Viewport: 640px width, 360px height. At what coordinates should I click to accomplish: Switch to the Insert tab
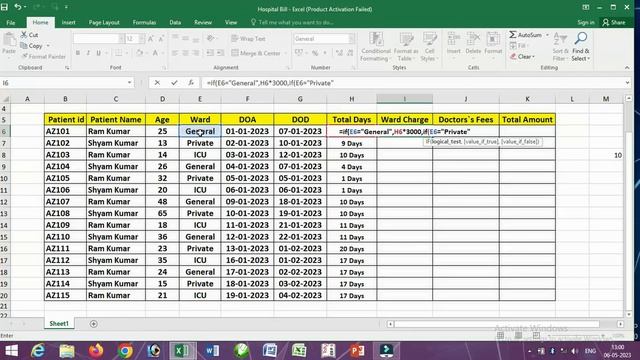pos(69,22)
